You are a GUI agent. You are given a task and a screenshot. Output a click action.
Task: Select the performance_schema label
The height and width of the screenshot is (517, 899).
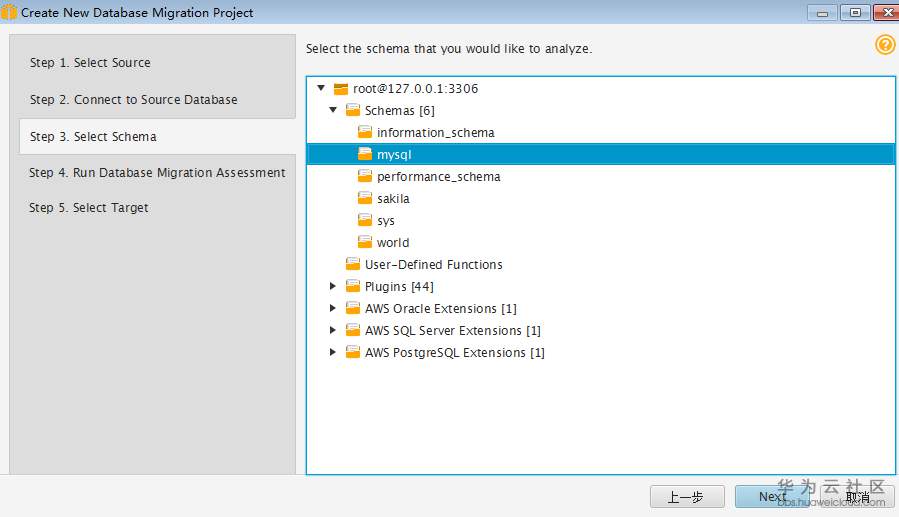click(439, 177)
